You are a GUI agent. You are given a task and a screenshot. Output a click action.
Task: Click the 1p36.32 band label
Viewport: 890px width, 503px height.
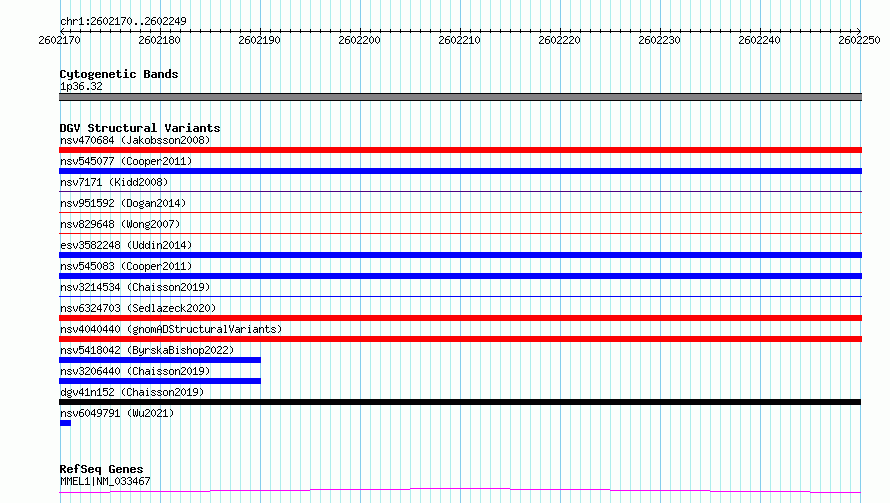click(81, 86)
